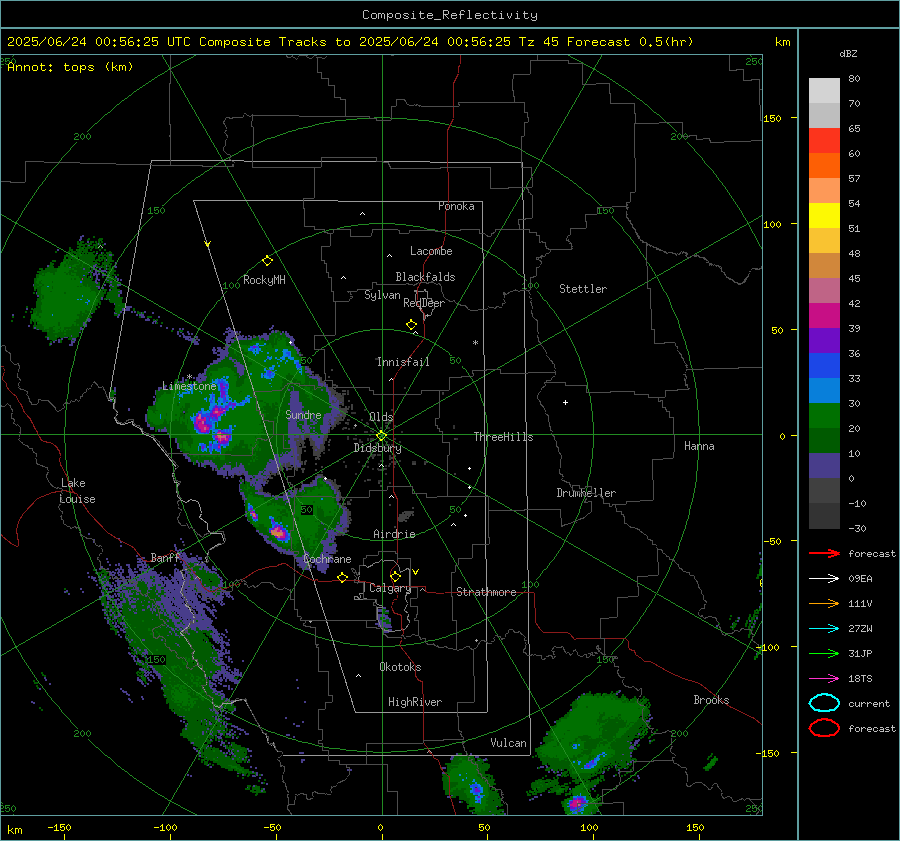Click the Limestone label

click(x=189, y=386)
